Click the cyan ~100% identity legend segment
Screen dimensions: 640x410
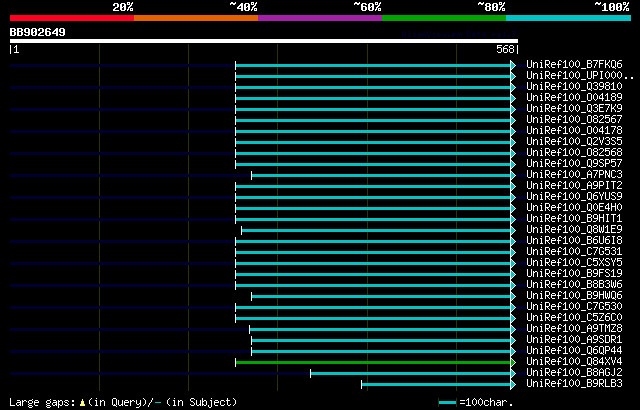[x=569, y=18]
